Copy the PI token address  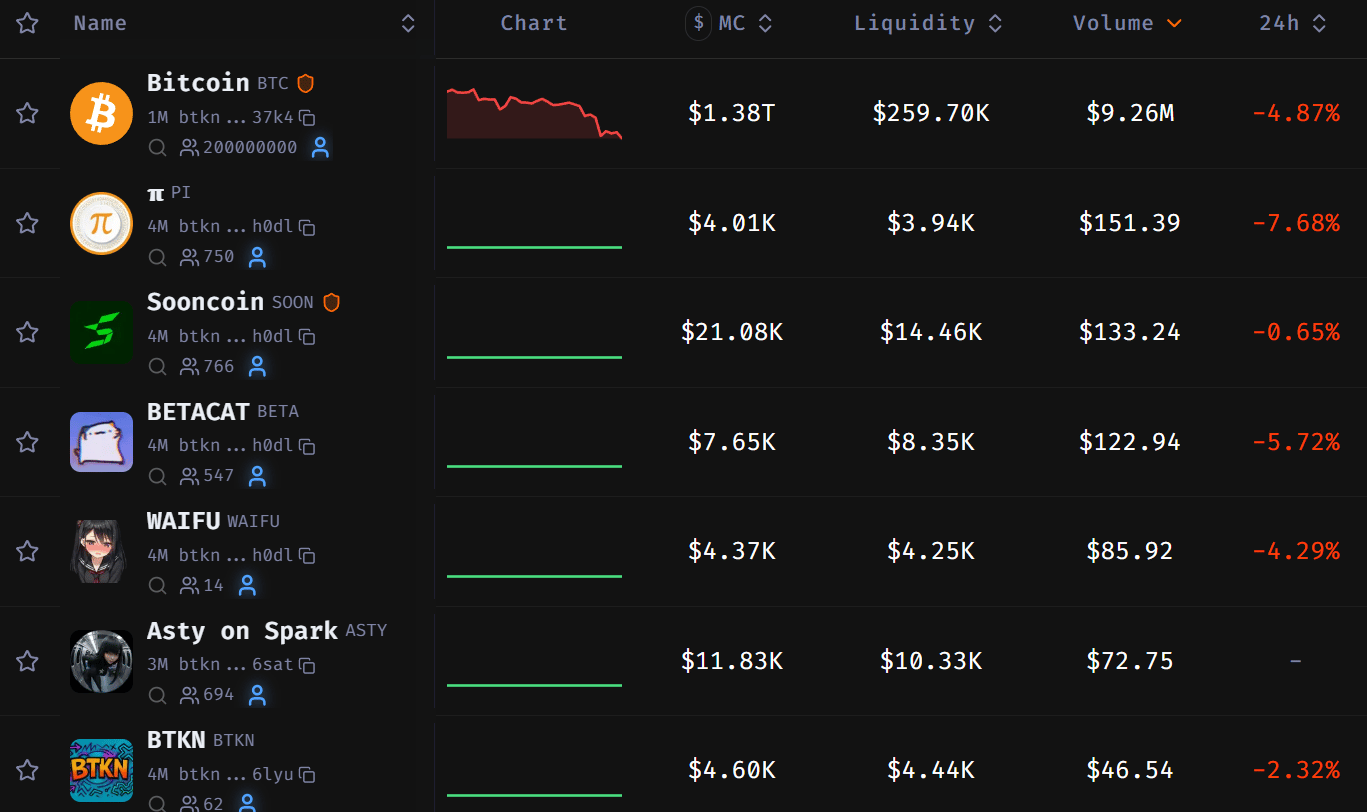click(x=308, y=227)
